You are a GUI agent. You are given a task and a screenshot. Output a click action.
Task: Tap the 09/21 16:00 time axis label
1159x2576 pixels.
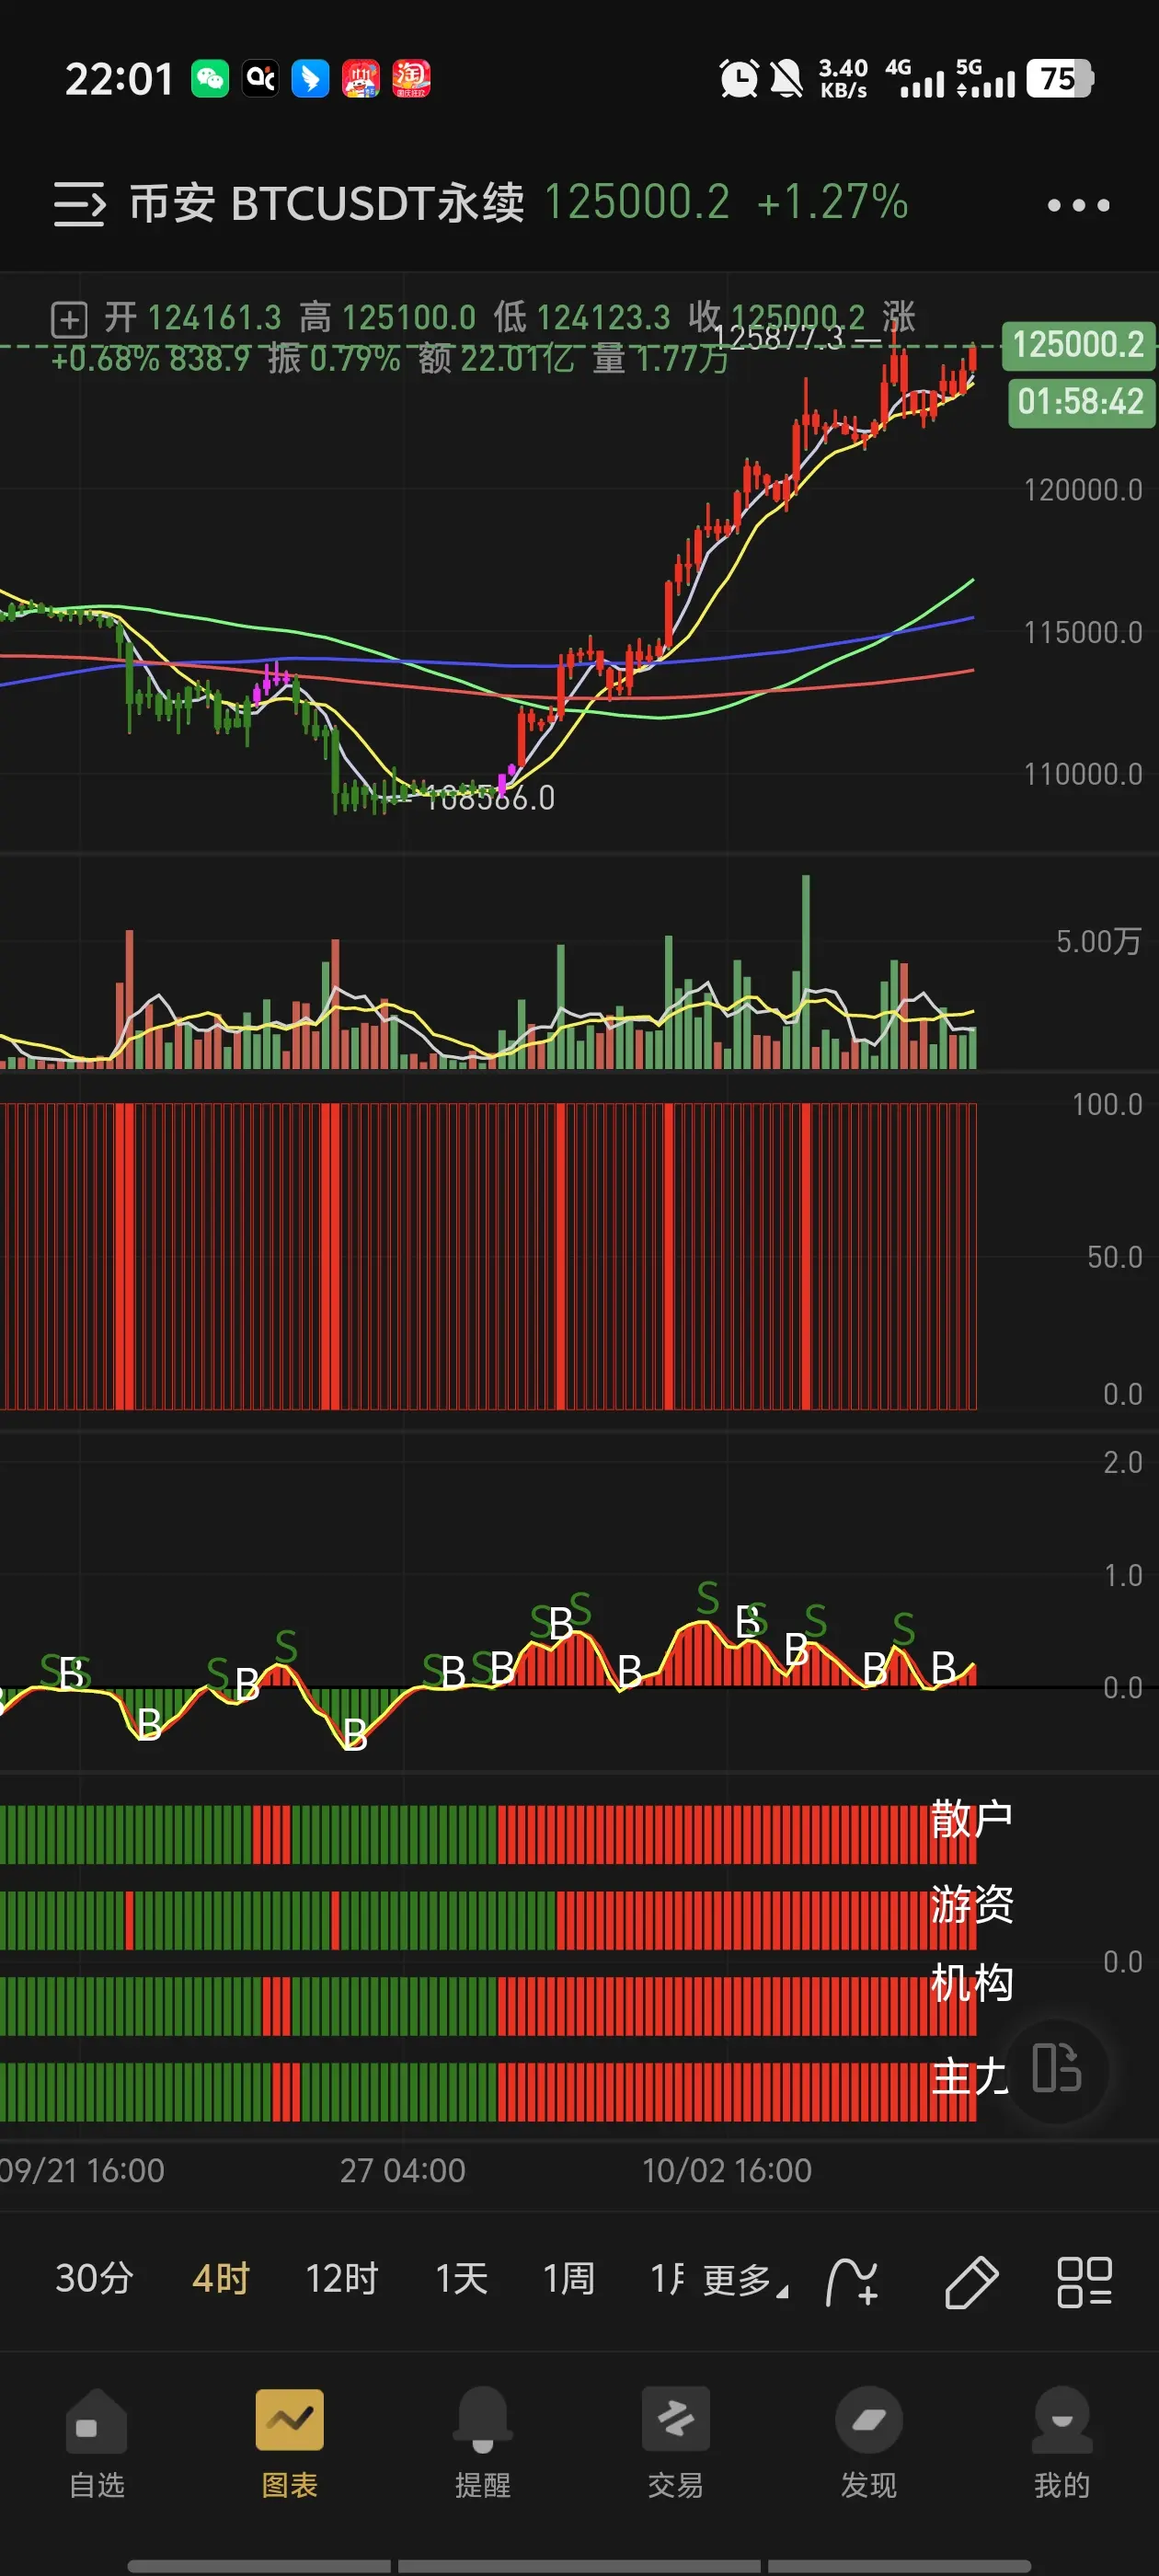click(x=82, y=2170)
